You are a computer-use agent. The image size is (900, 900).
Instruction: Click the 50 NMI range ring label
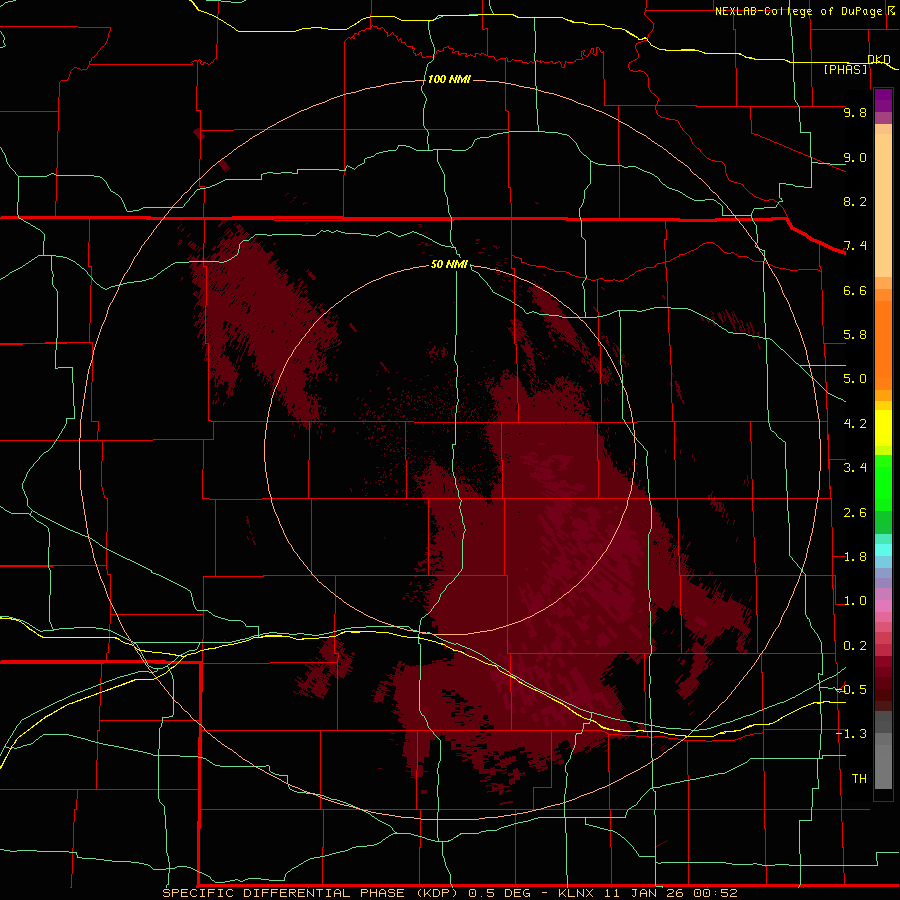[x=449, y=264]
